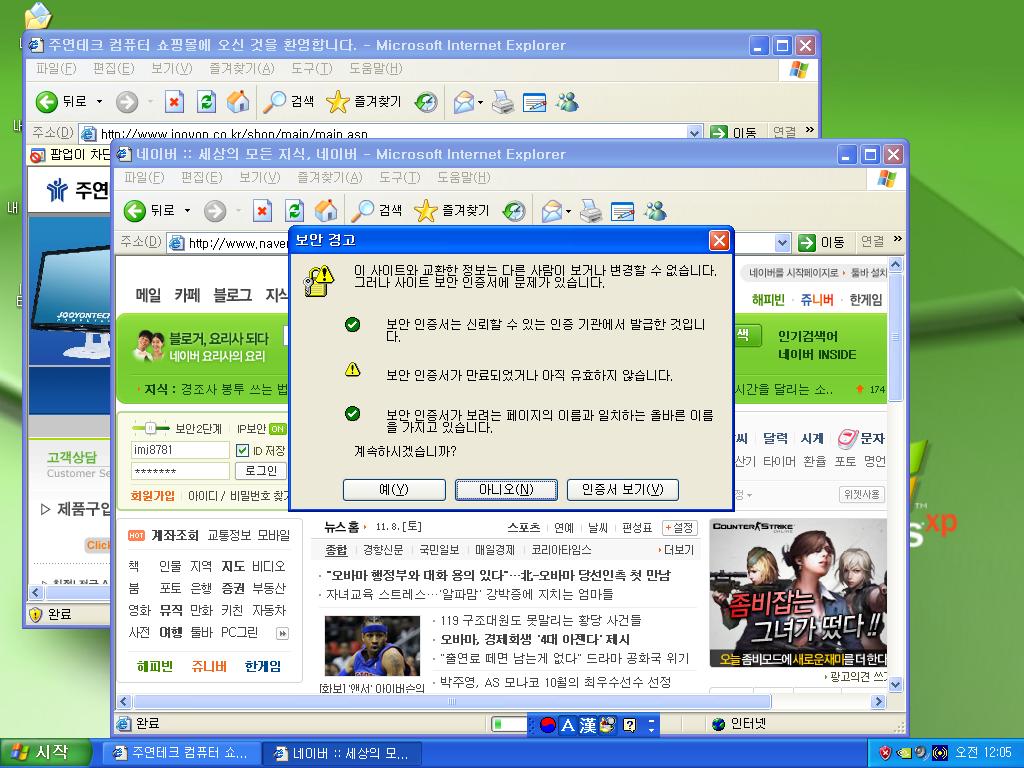Image resolution: width=1024 pixels, height=768 pixels.
Task: Open address bar dropdown in the 주연테크 window
Action: pyautogui.click(x=694, y=133)
